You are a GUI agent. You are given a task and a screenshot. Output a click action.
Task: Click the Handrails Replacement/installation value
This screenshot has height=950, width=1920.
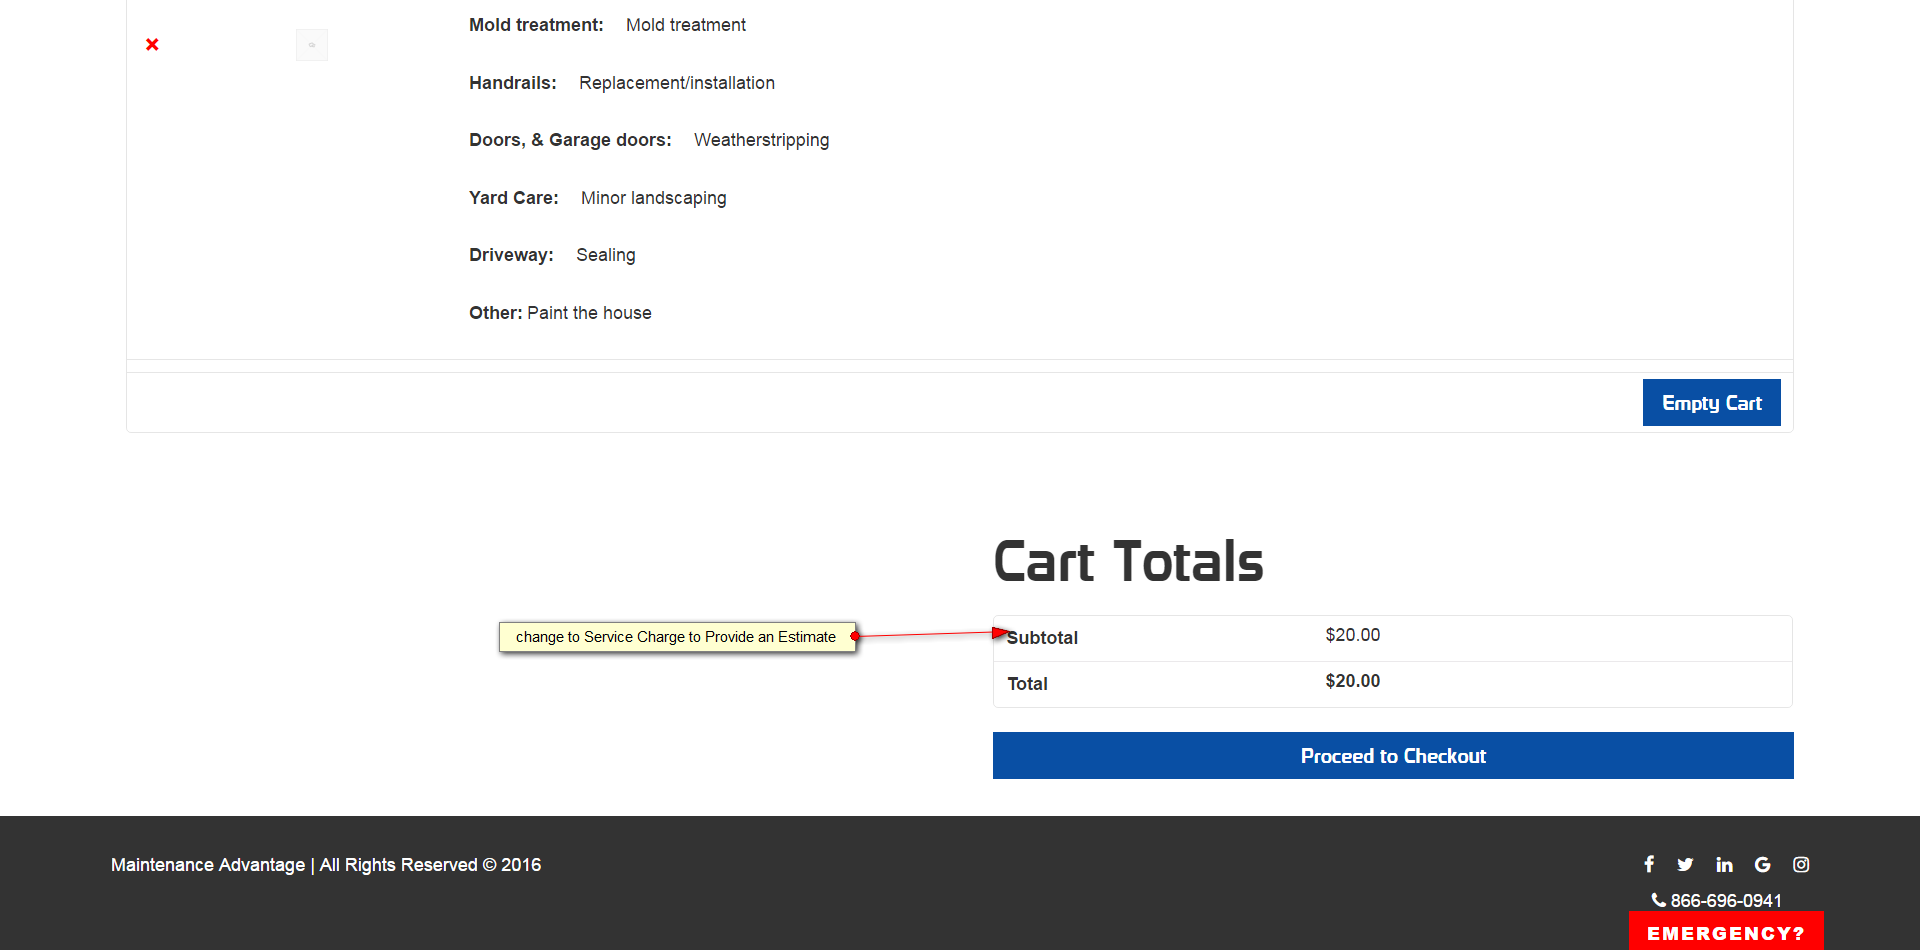click(x=676, y=83)
